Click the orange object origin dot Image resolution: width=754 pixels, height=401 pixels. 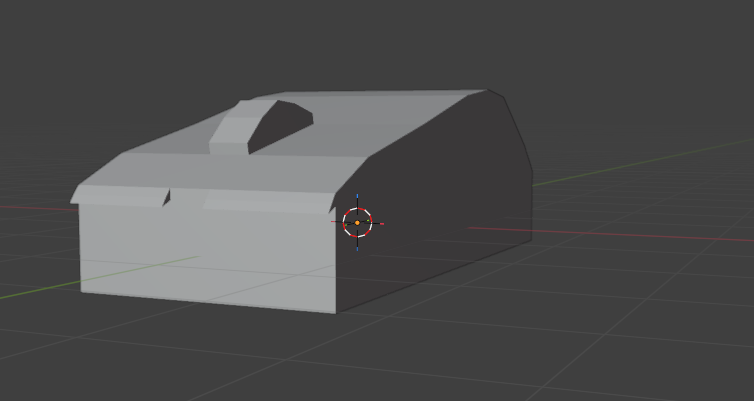357,223
